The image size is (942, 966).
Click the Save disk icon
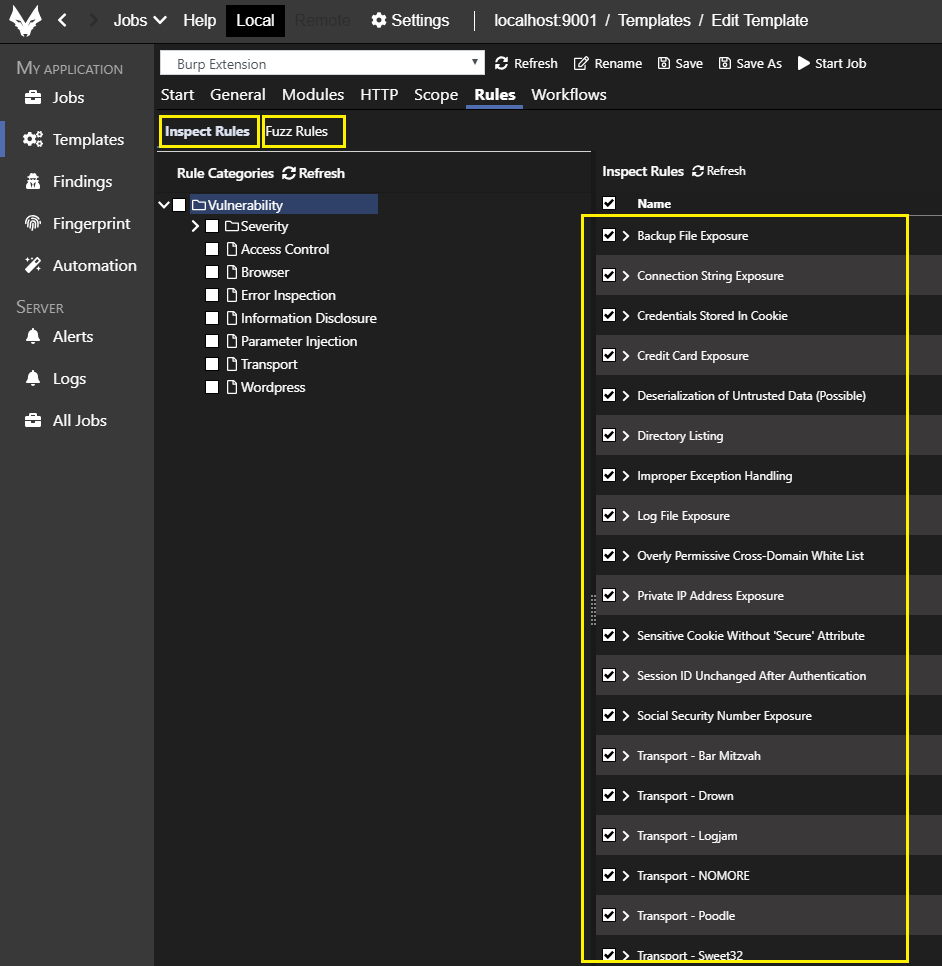[664, 63]
